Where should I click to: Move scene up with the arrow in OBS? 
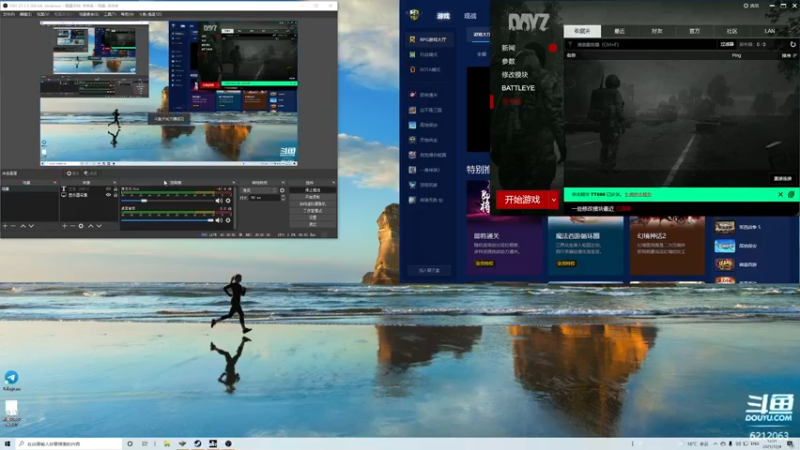pos(22,226)
